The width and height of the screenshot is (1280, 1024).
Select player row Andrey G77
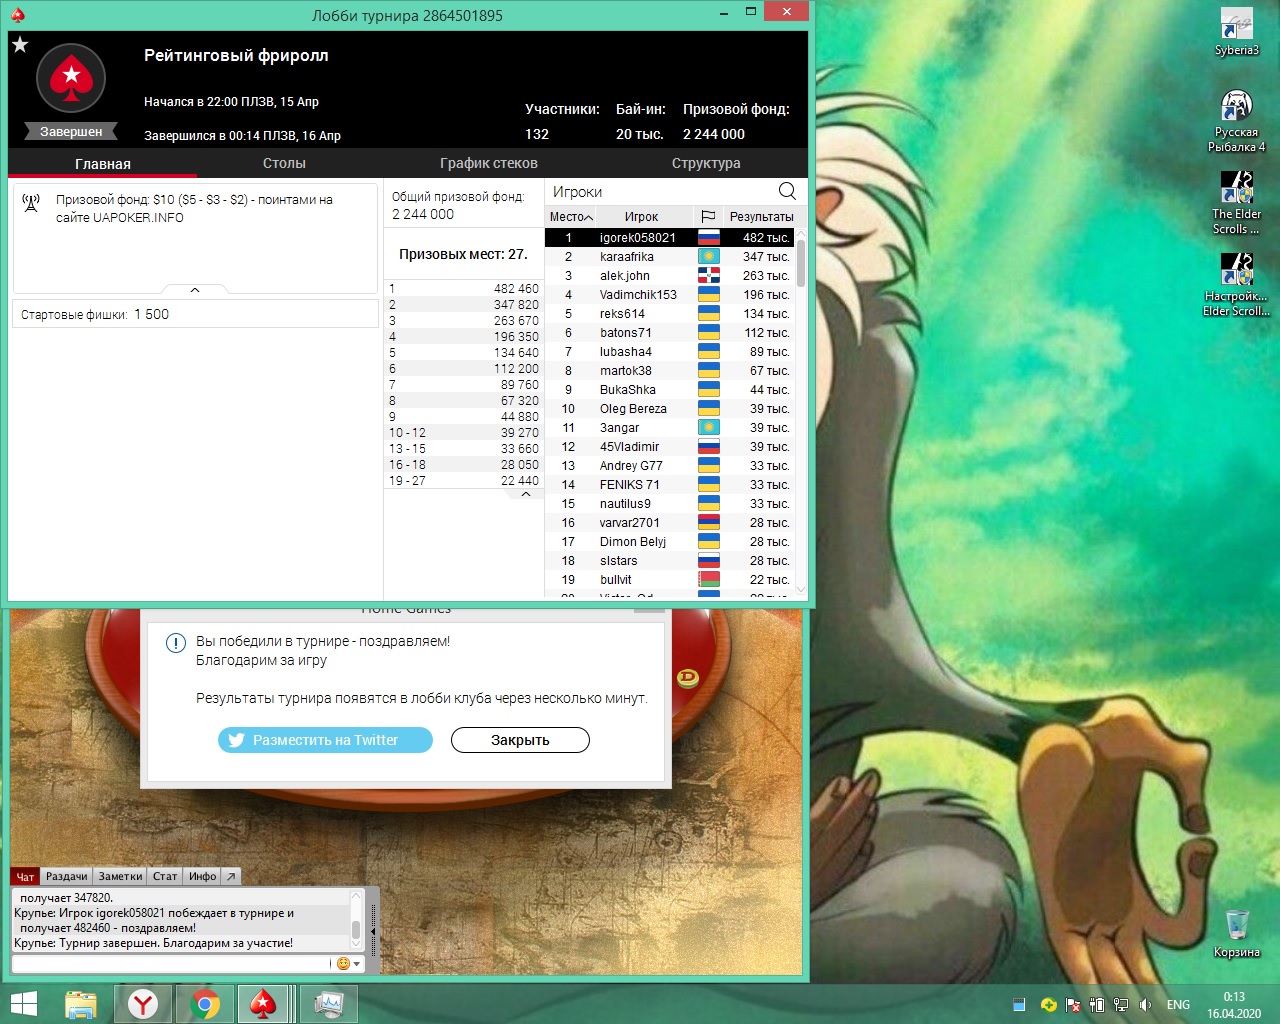(669, 466)
